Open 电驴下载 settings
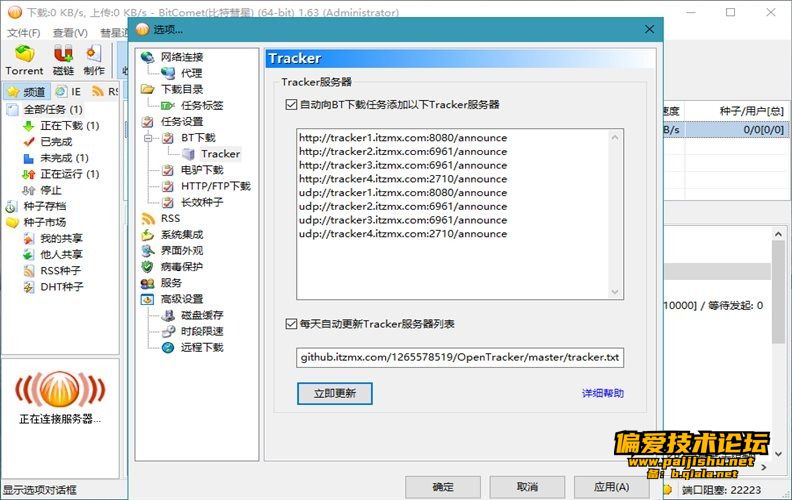 (202, 170)
